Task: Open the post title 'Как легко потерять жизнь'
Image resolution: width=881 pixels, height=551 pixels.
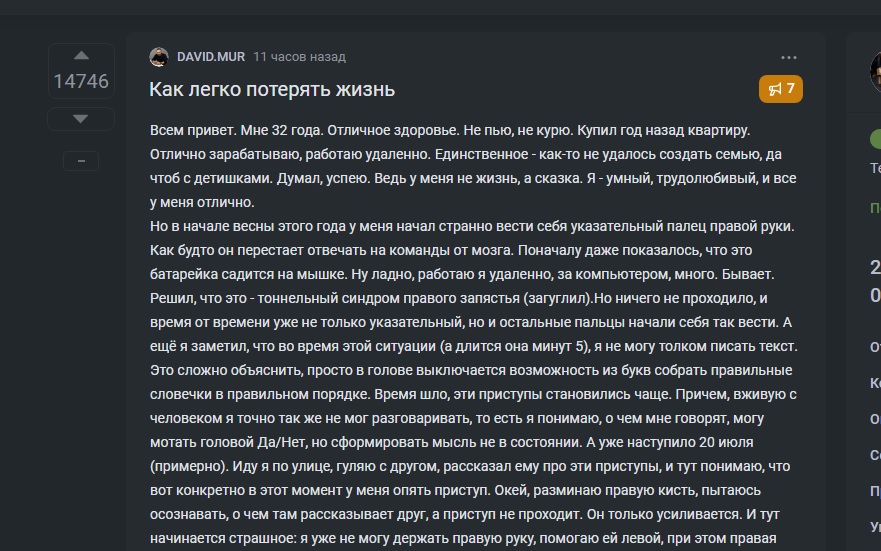Action: [x=272, y=89]
